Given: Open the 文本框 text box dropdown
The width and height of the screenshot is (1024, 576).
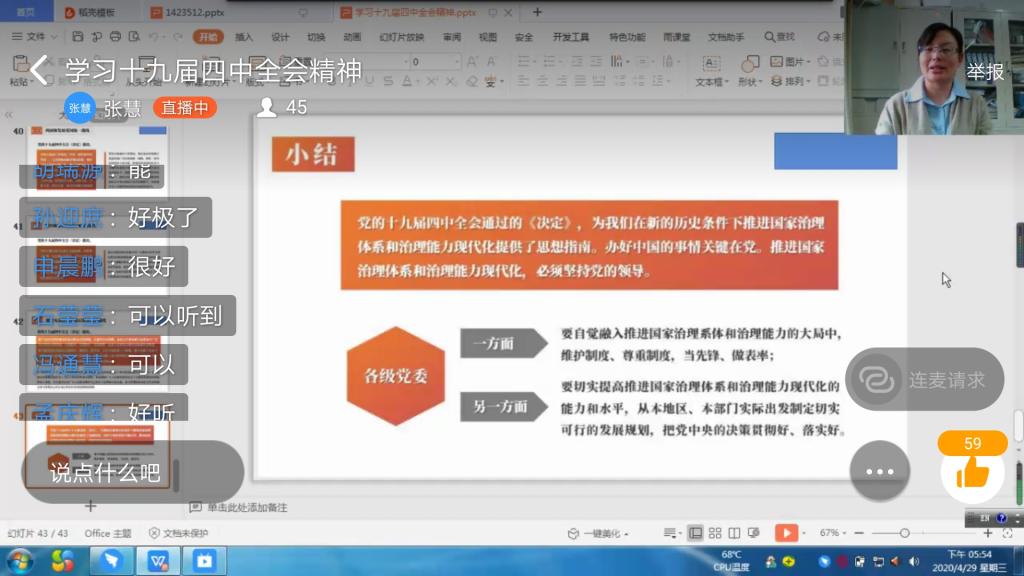Looking at the screenshot, I should coord(711,71).
